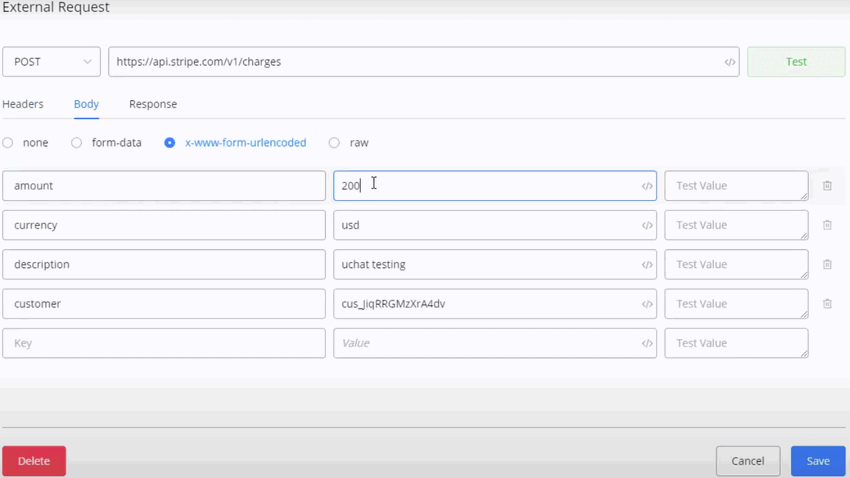
Task: Cancel the external request dialog
Action: pos(747,461)
